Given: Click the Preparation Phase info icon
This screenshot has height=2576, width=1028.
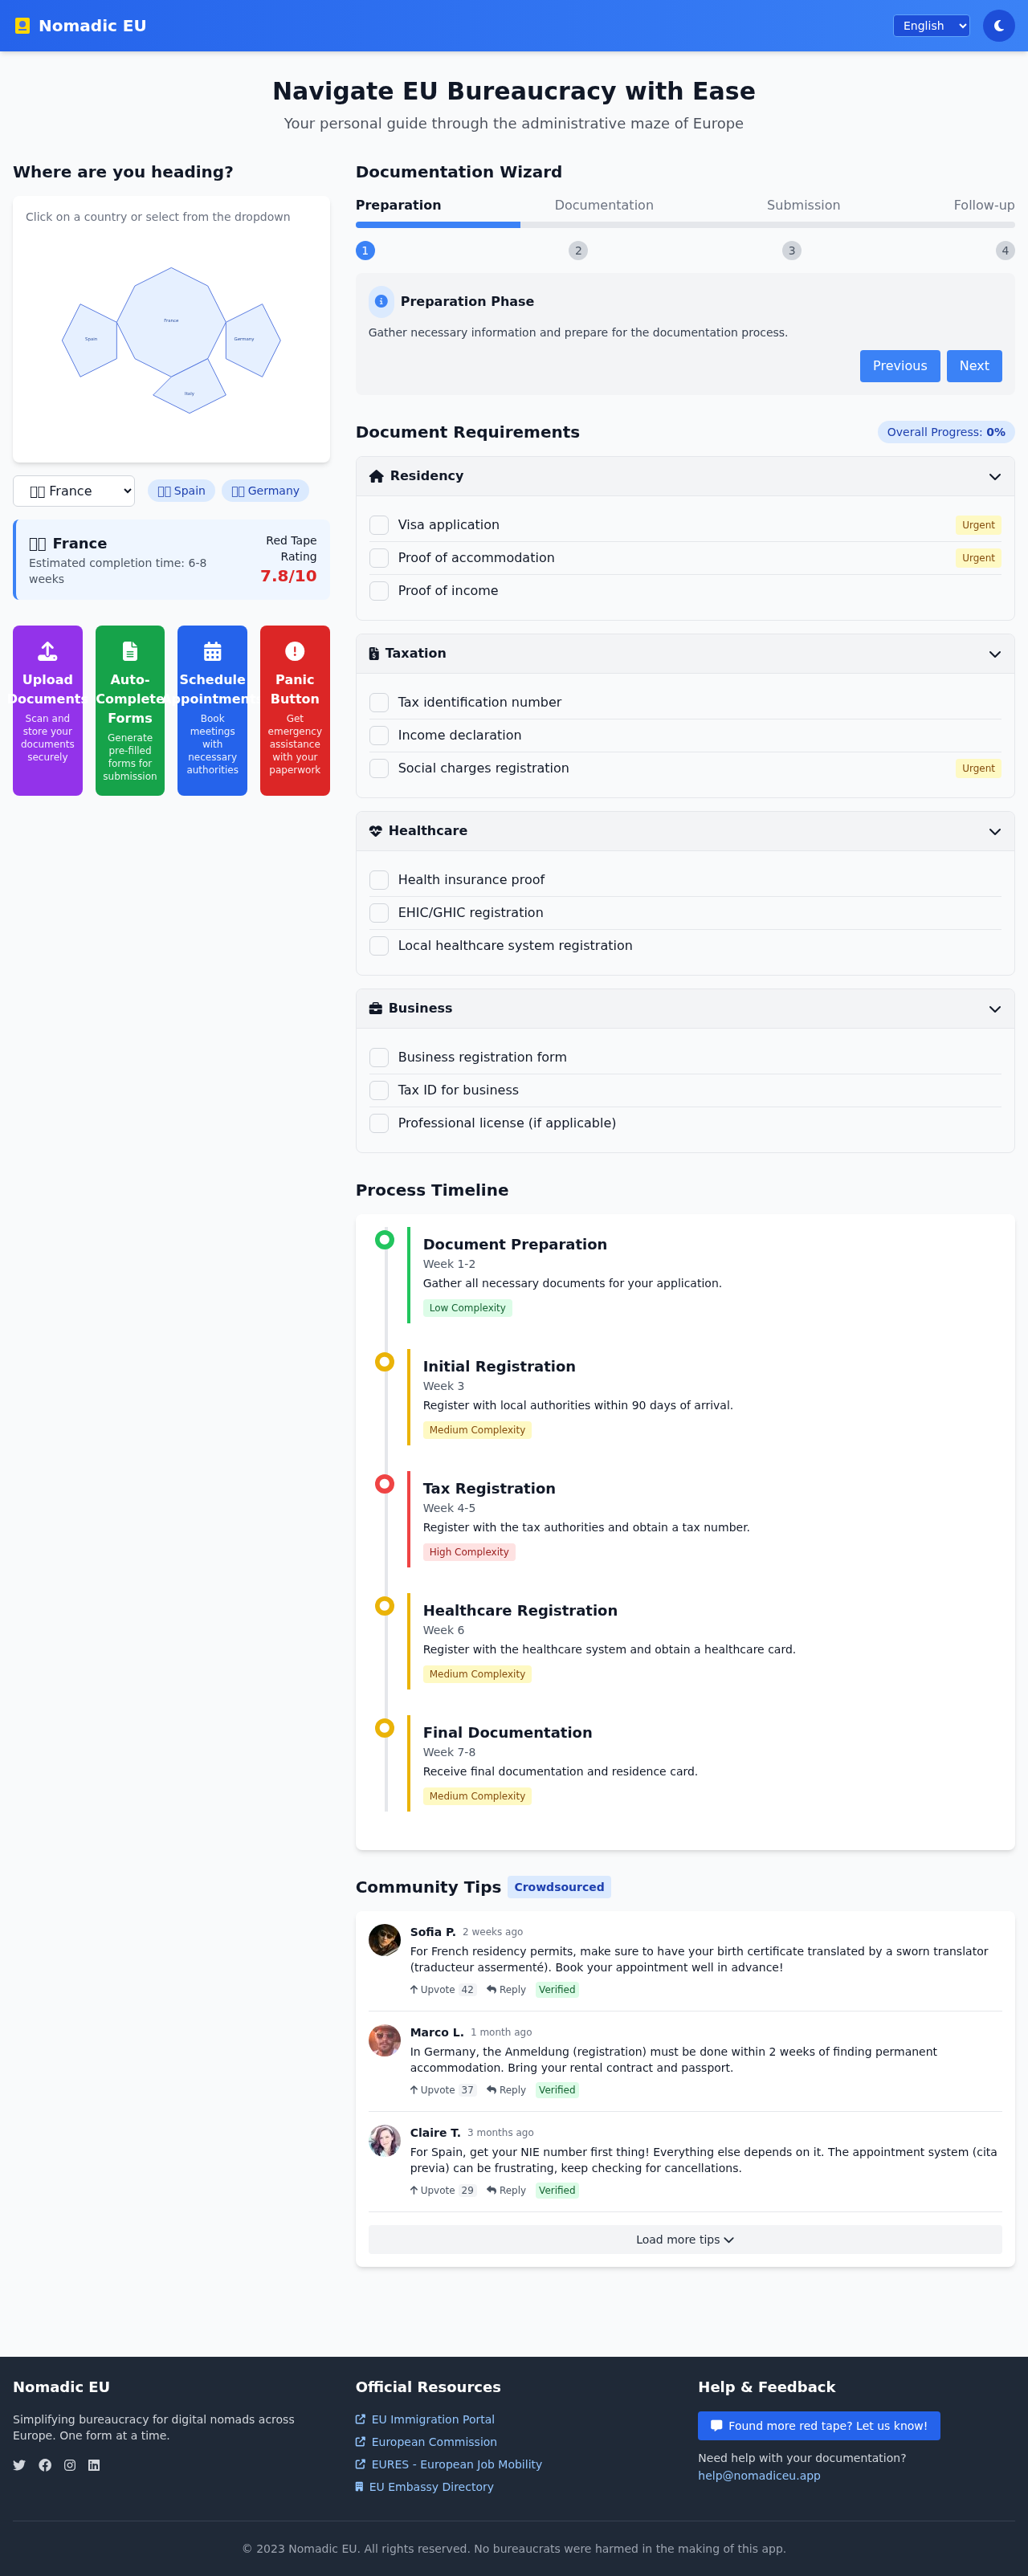Looking at the screenshot, I should click(x=381, y=301).
